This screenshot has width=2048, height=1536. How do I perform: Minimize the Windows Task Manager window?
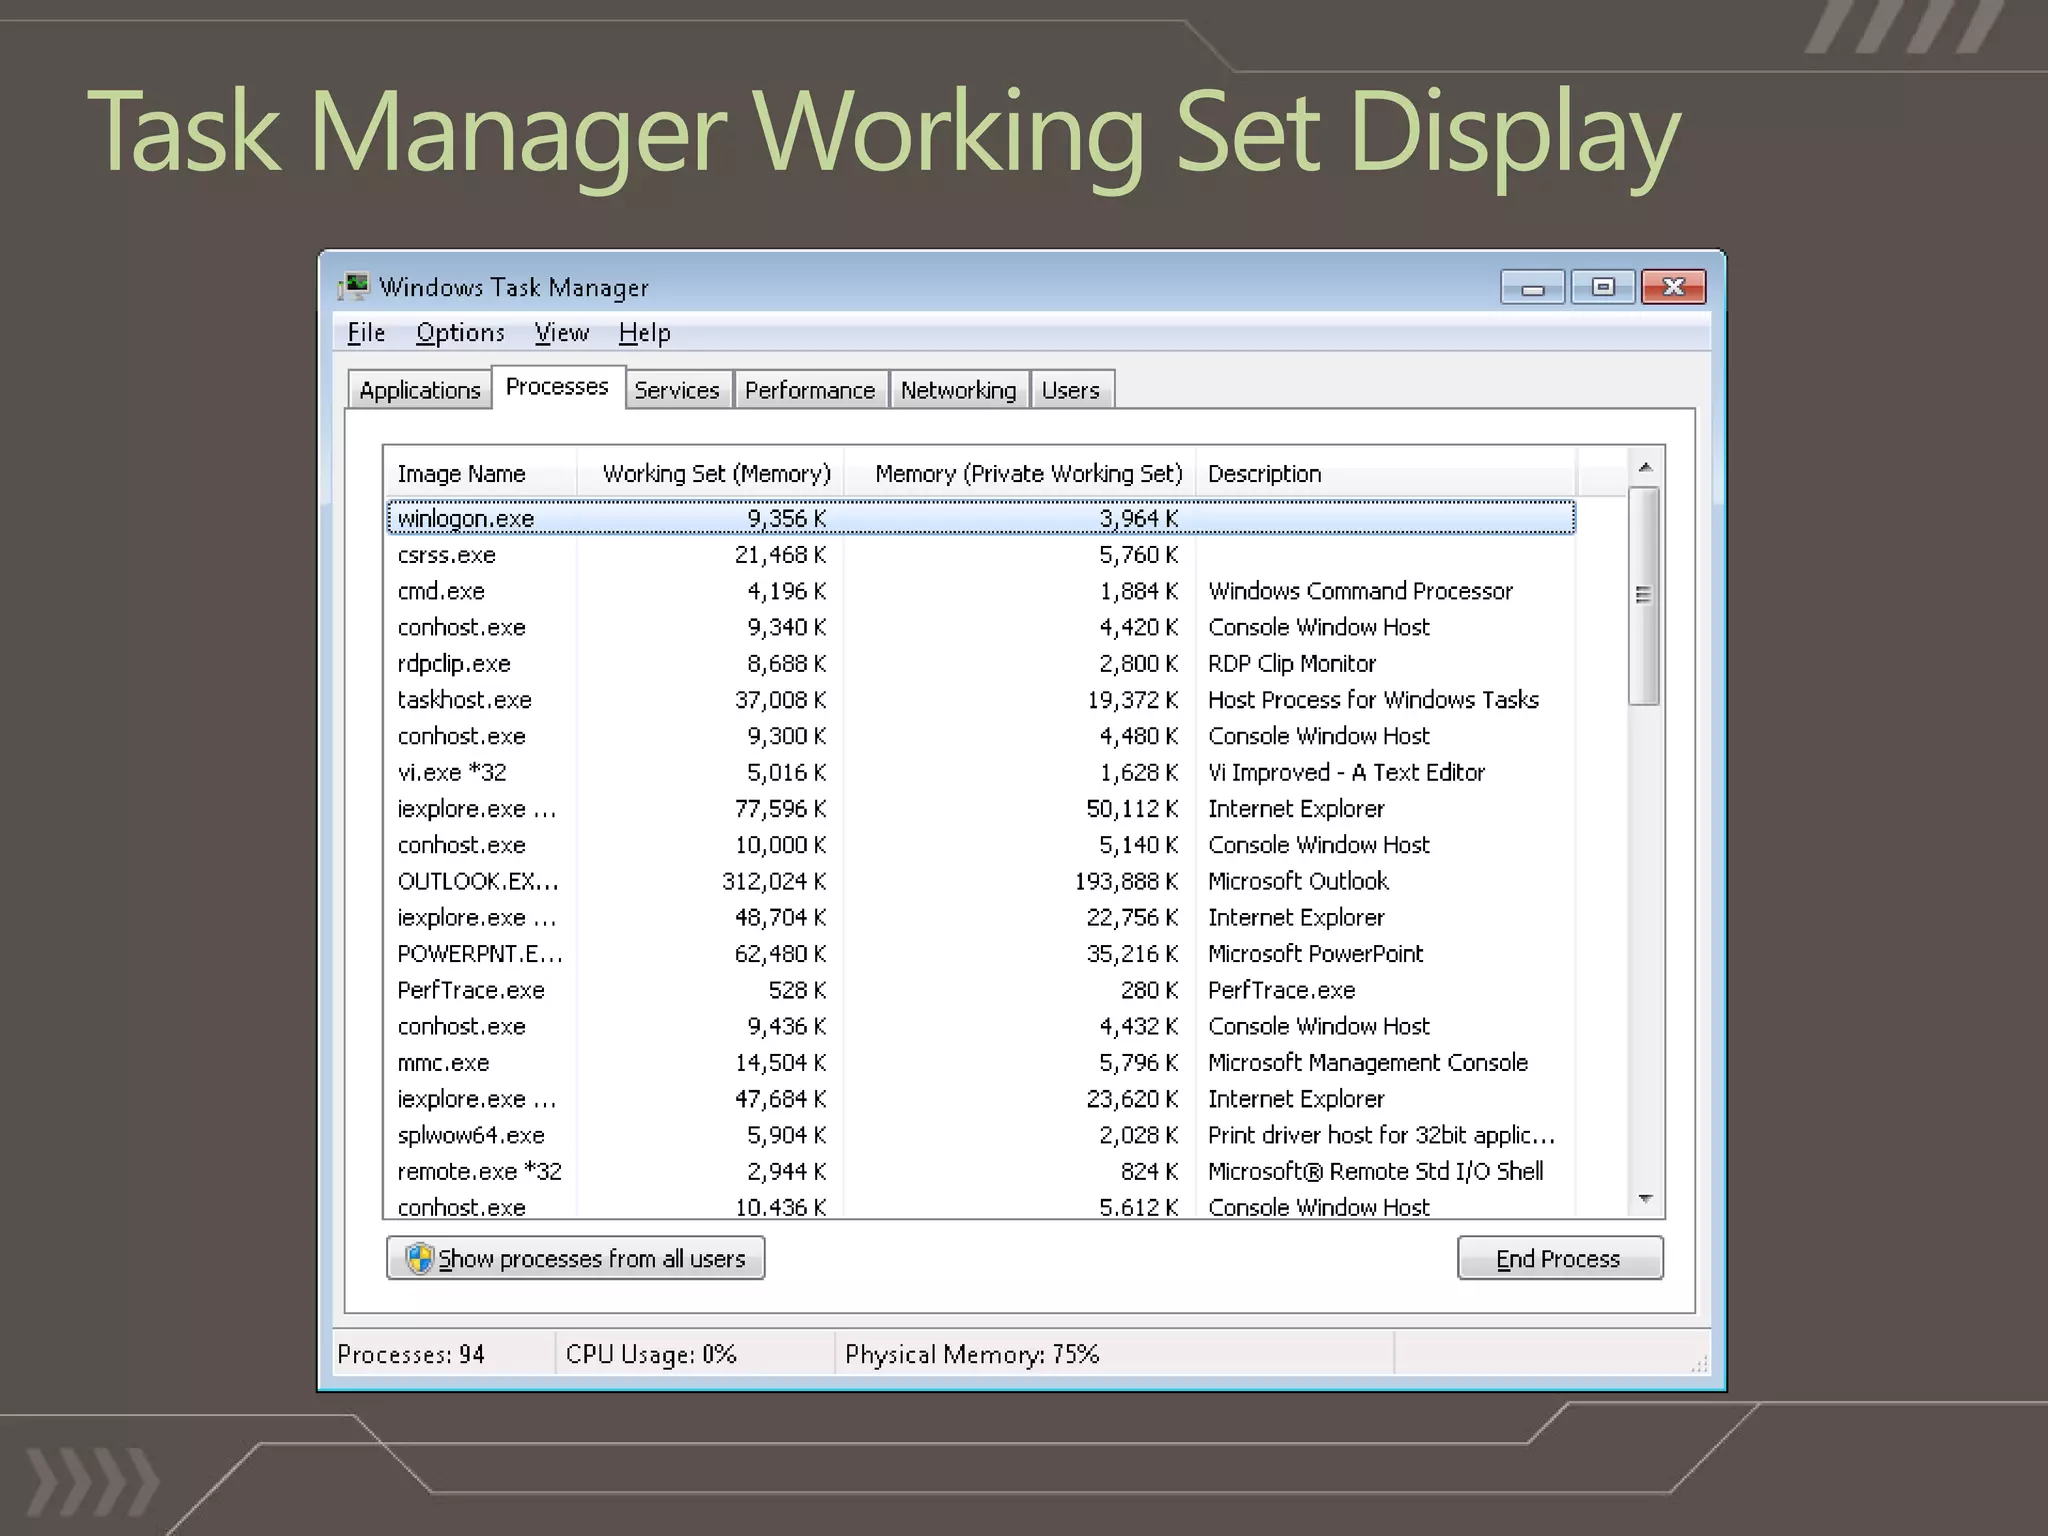click(x=1532, y=288)
